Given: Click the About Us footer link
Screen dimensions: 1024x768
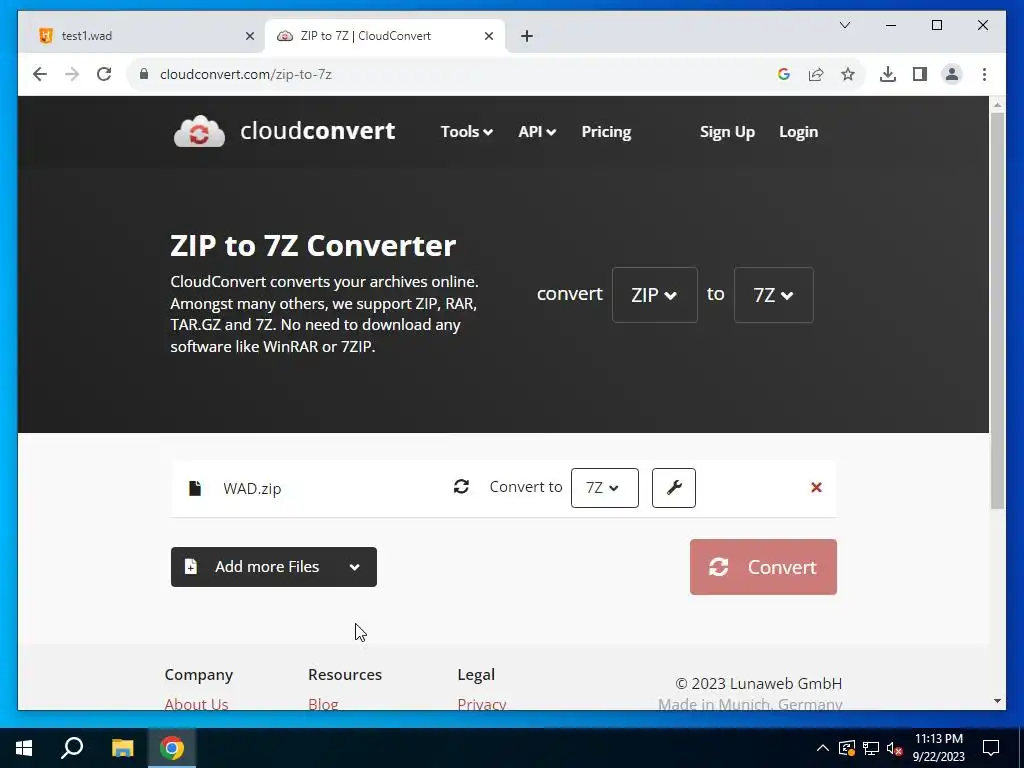Looking at the screenshot, I should [197, 704].
